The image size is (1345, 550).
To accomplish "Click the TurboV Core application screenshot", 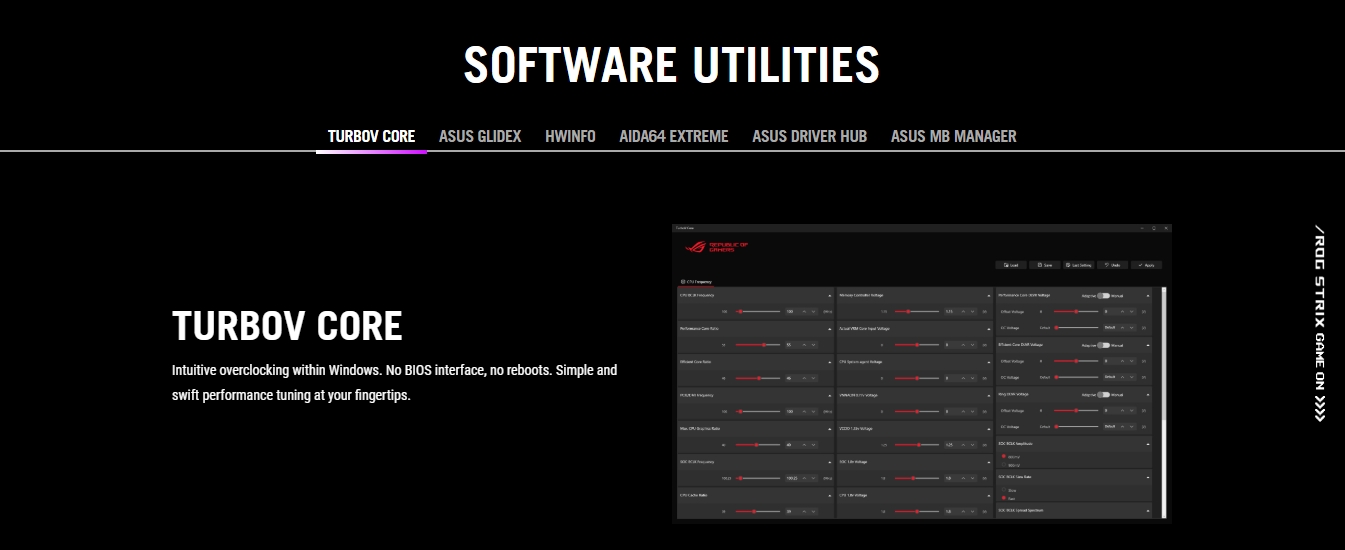I will click(x=922, y=373).
